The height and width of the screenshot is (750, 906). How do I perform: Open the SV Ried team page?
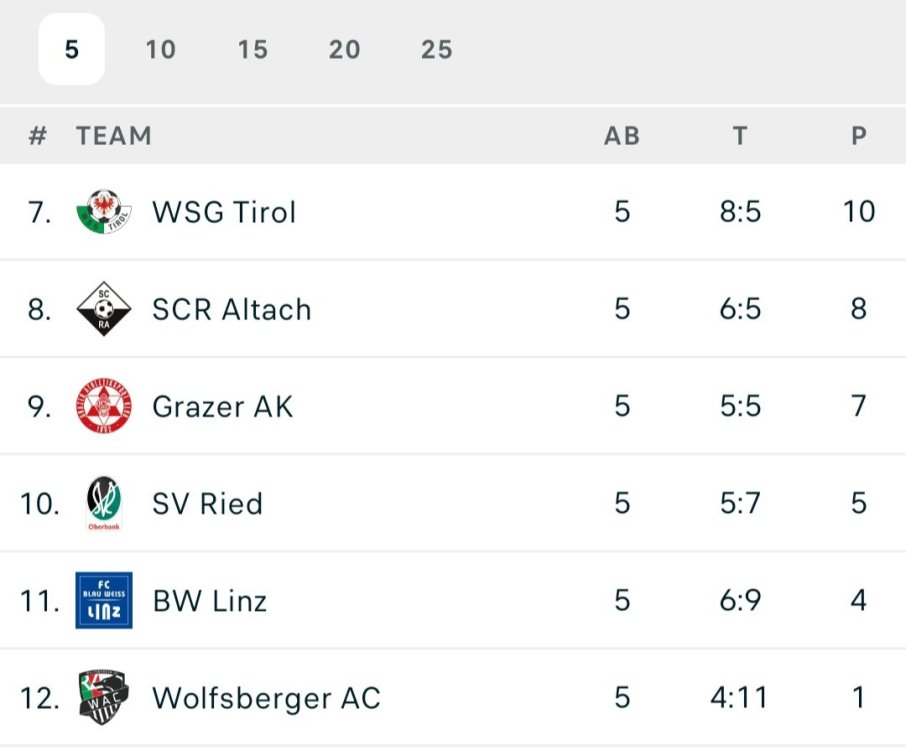pos(207,503)
